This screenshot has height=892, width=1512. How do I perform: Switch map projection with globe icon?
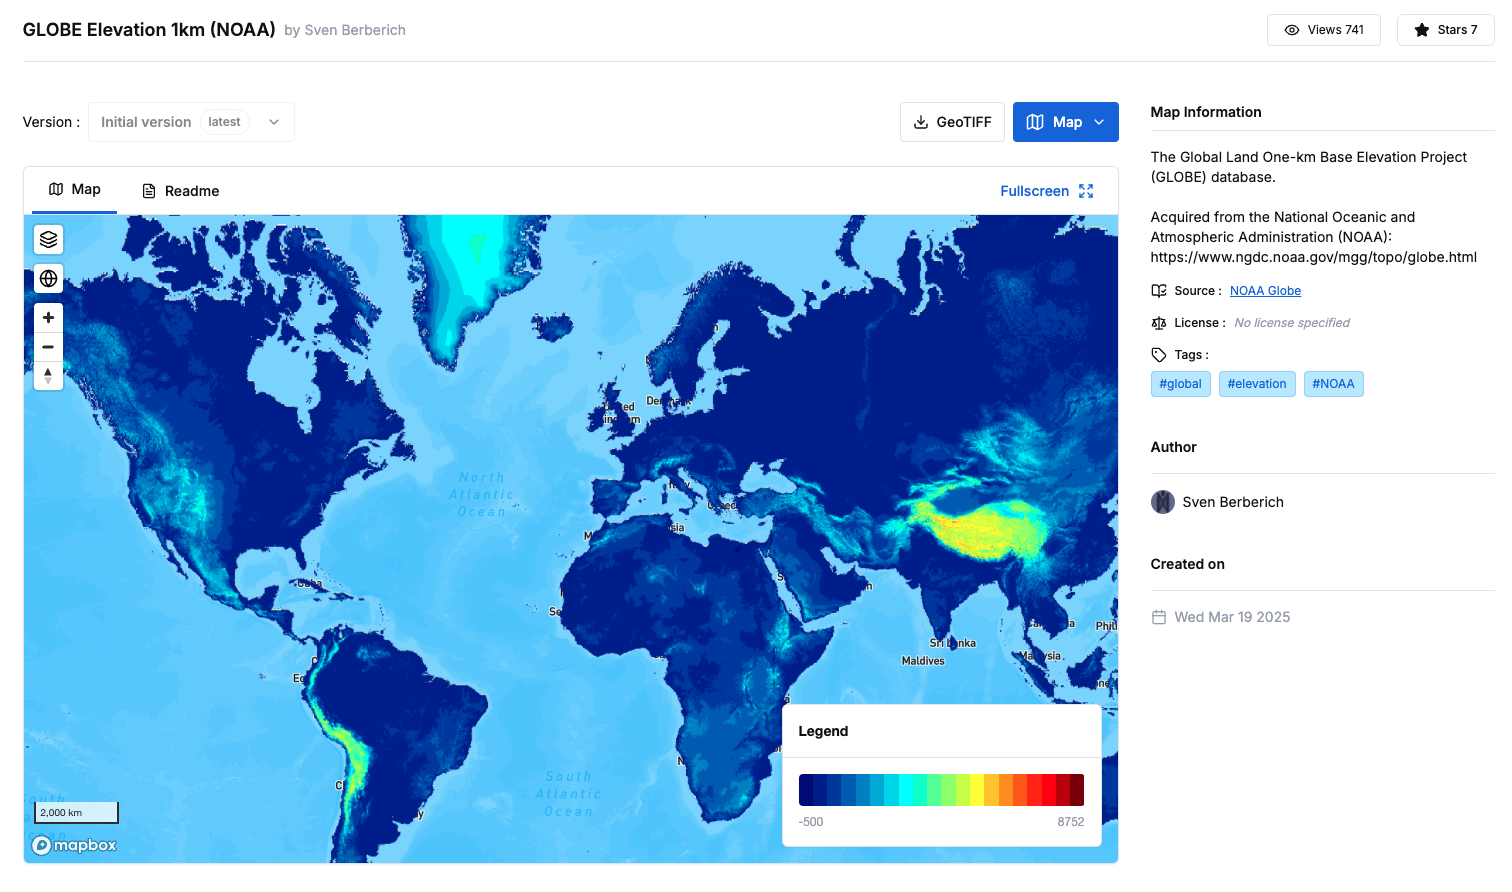(x=48, y=279)
